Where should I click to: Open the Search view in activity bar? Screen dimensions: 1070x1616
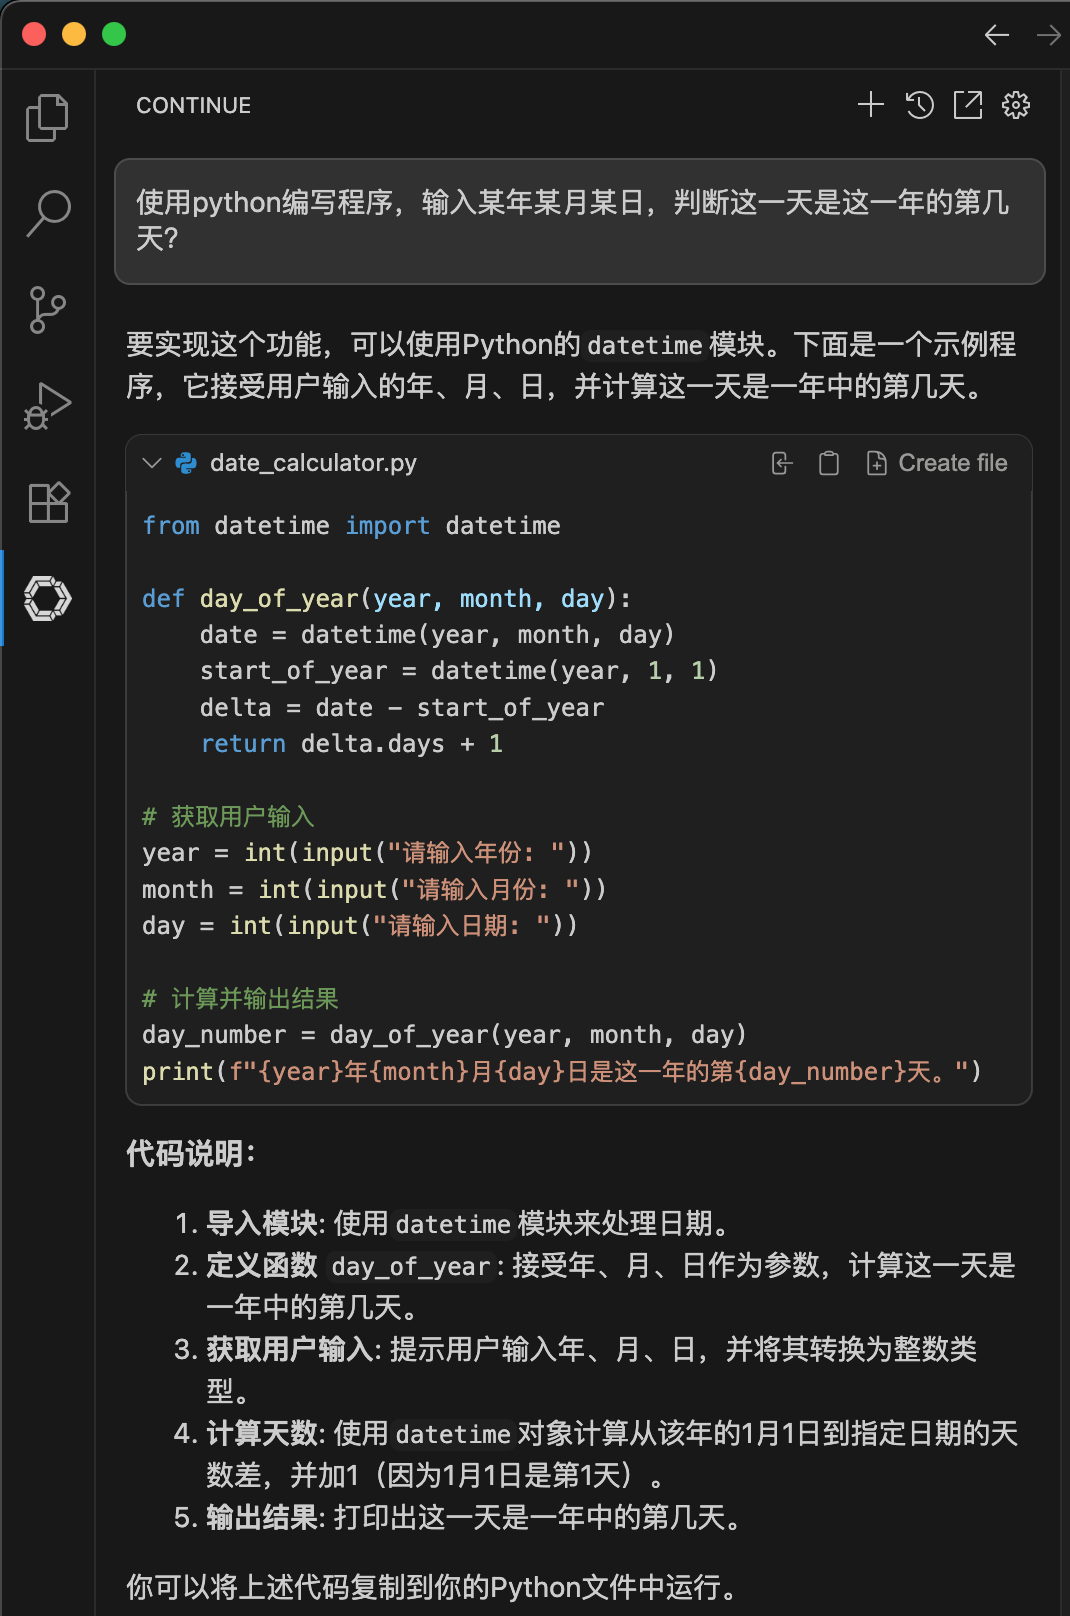(47, 214)
